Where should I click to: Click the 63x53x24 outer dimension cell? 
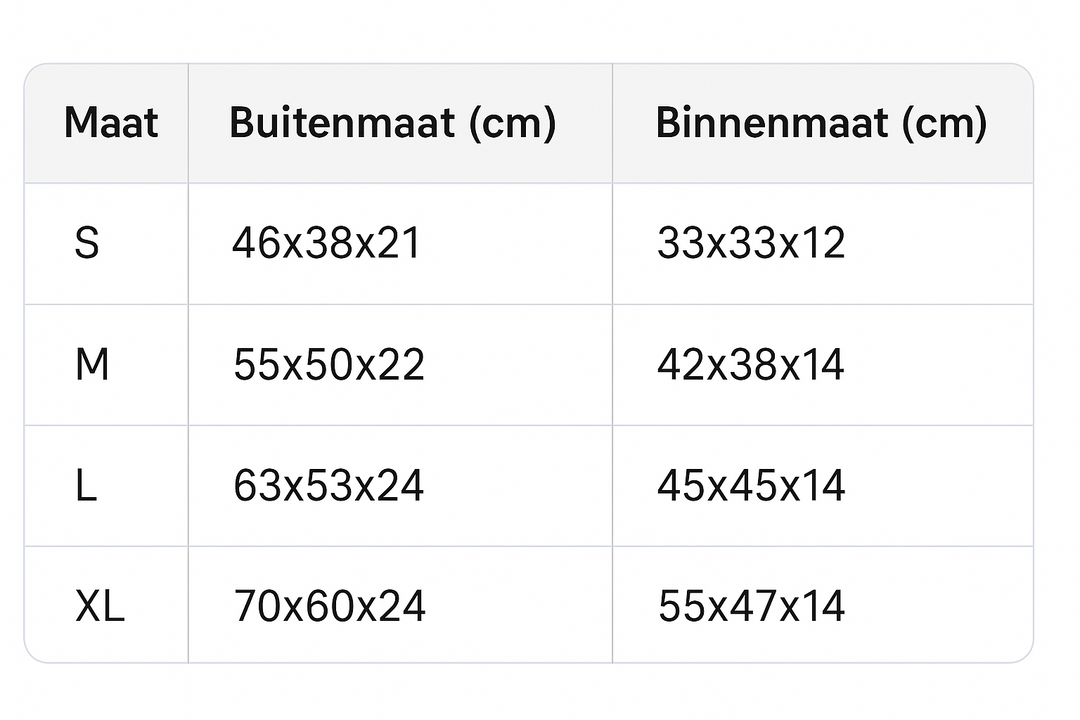pyautogui.click(x=329, y=486)
